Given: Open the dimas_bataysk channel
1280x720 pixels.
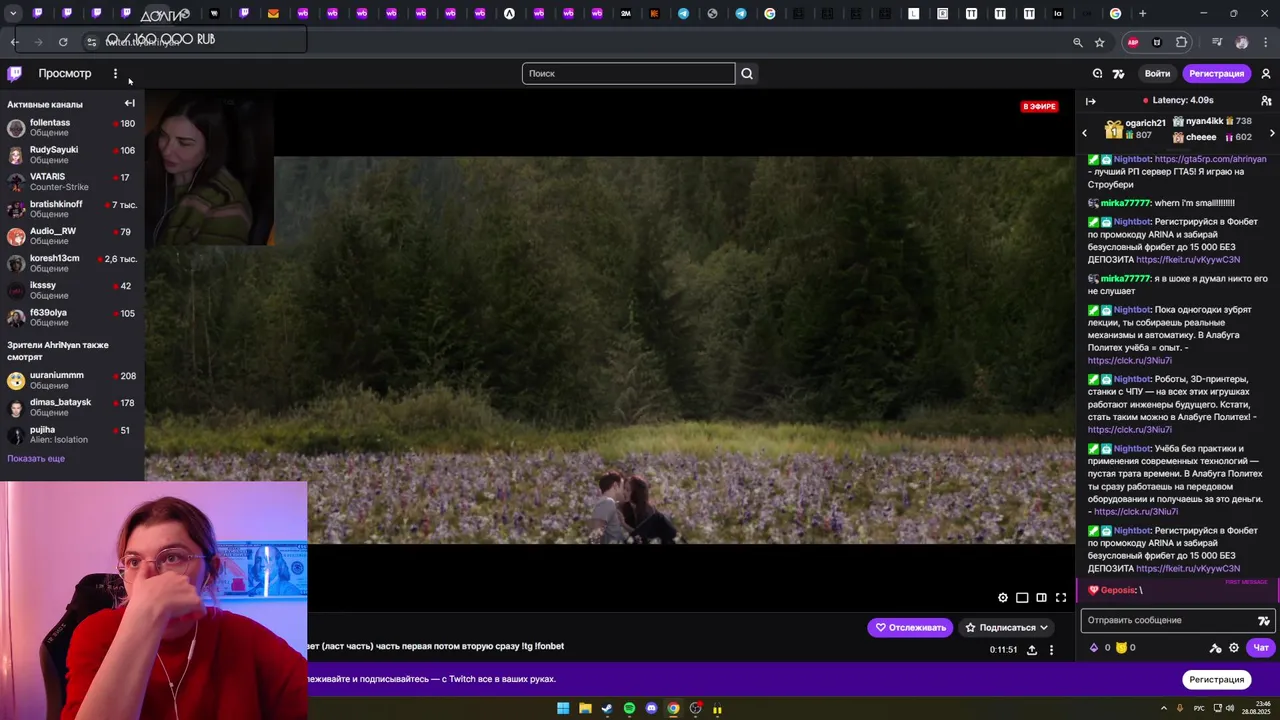Looking at the screenshot, I should pos(72,407).
